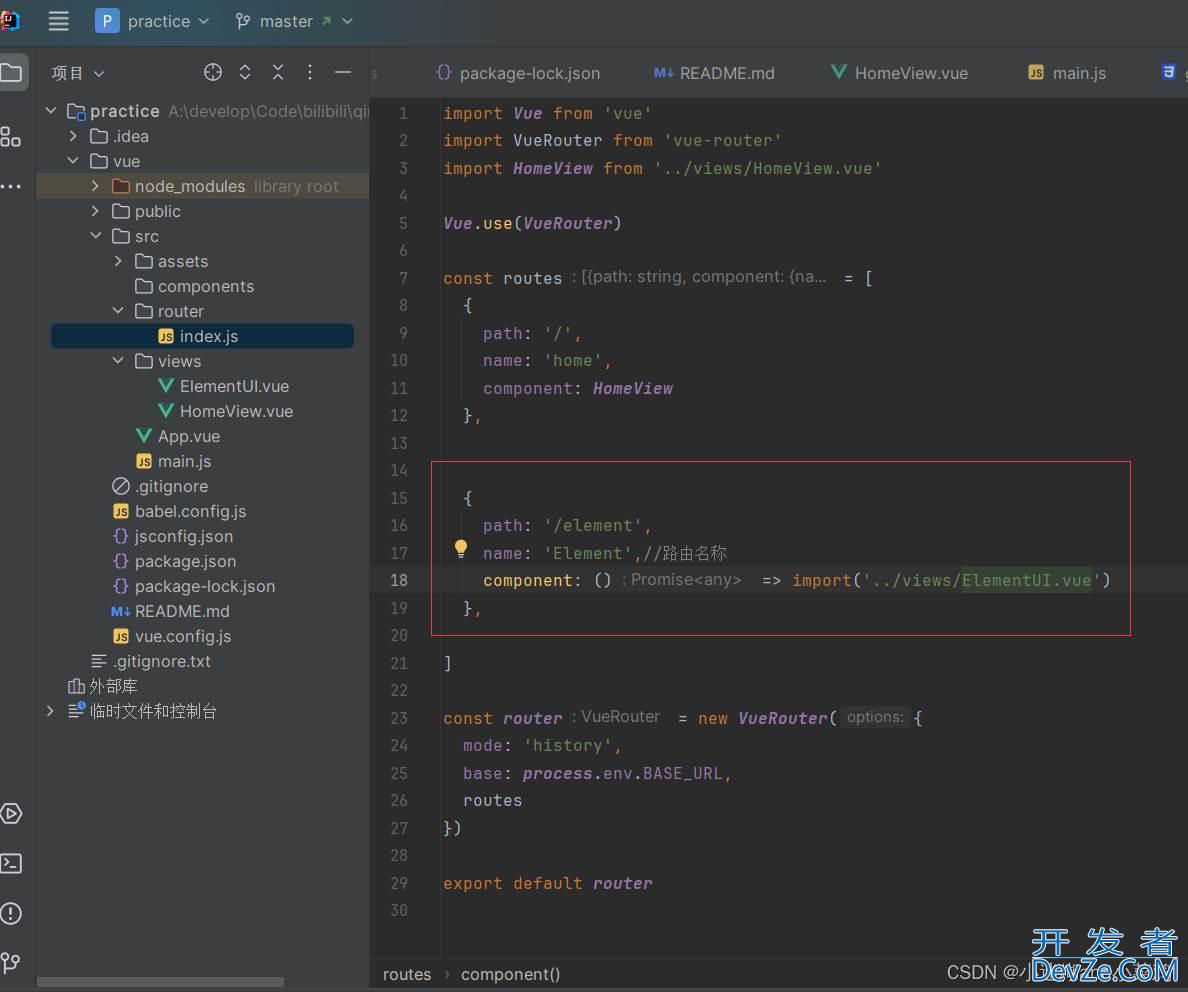The image size is (1188, 992).
Task: Click Select Opened File locate icon
Action: (213, 72)
